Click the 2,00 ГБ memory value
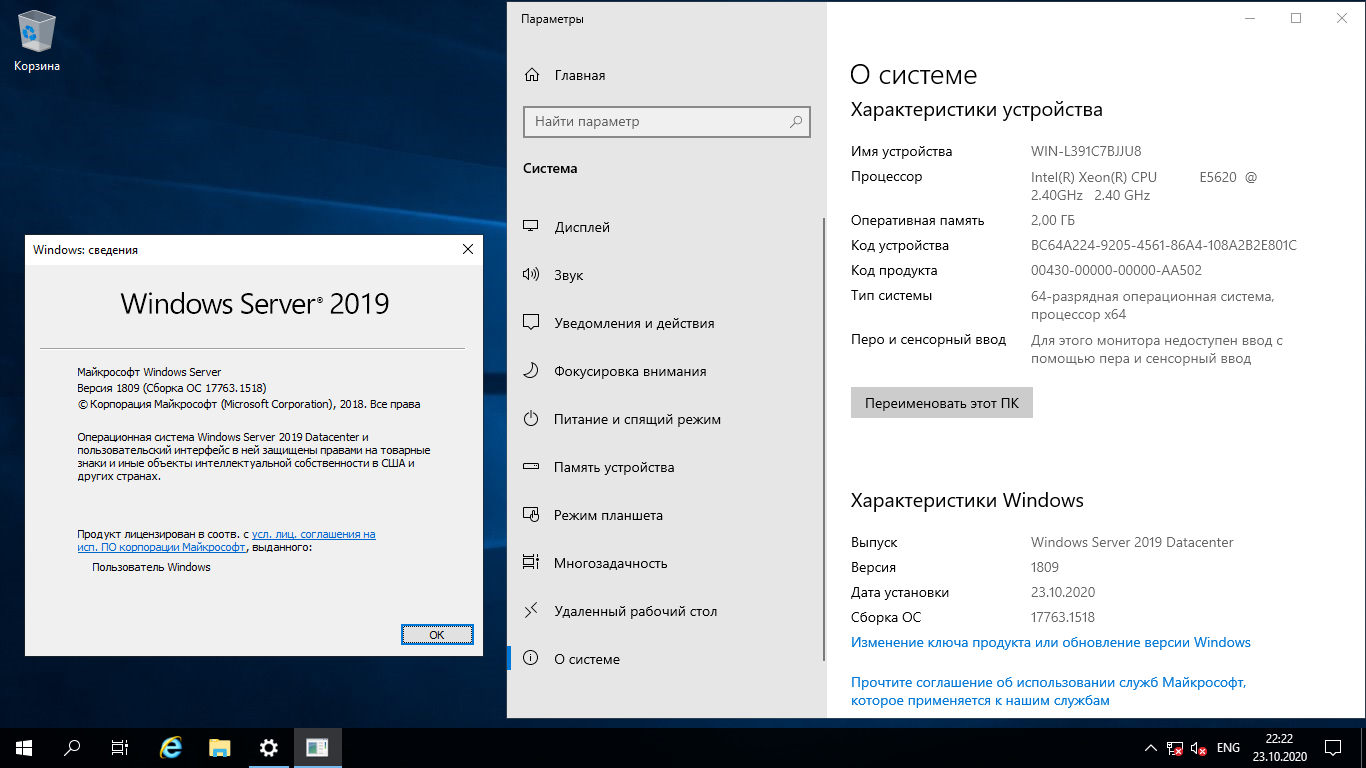This screenshot has width=1366, height=768. click(1053, 220)
